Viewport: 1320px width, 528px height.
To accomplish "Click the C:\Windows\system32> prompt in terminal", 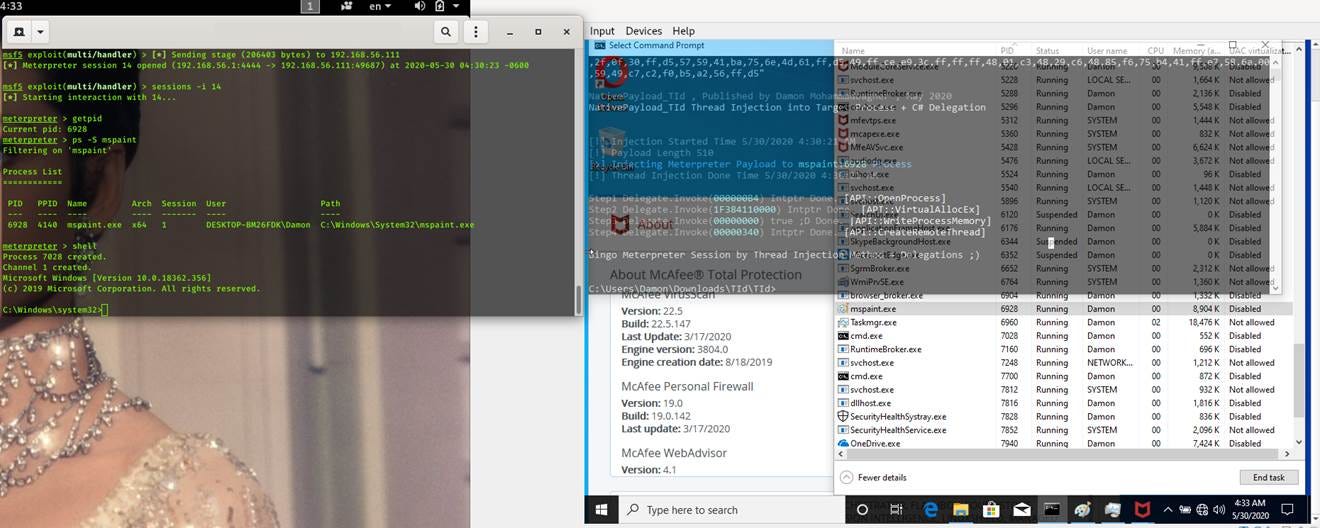I will (52, 310).
